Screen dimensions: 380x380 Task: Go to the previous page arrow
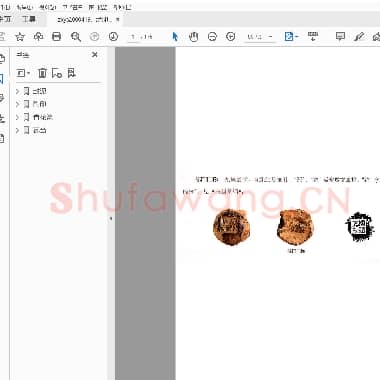click(94, 36)
